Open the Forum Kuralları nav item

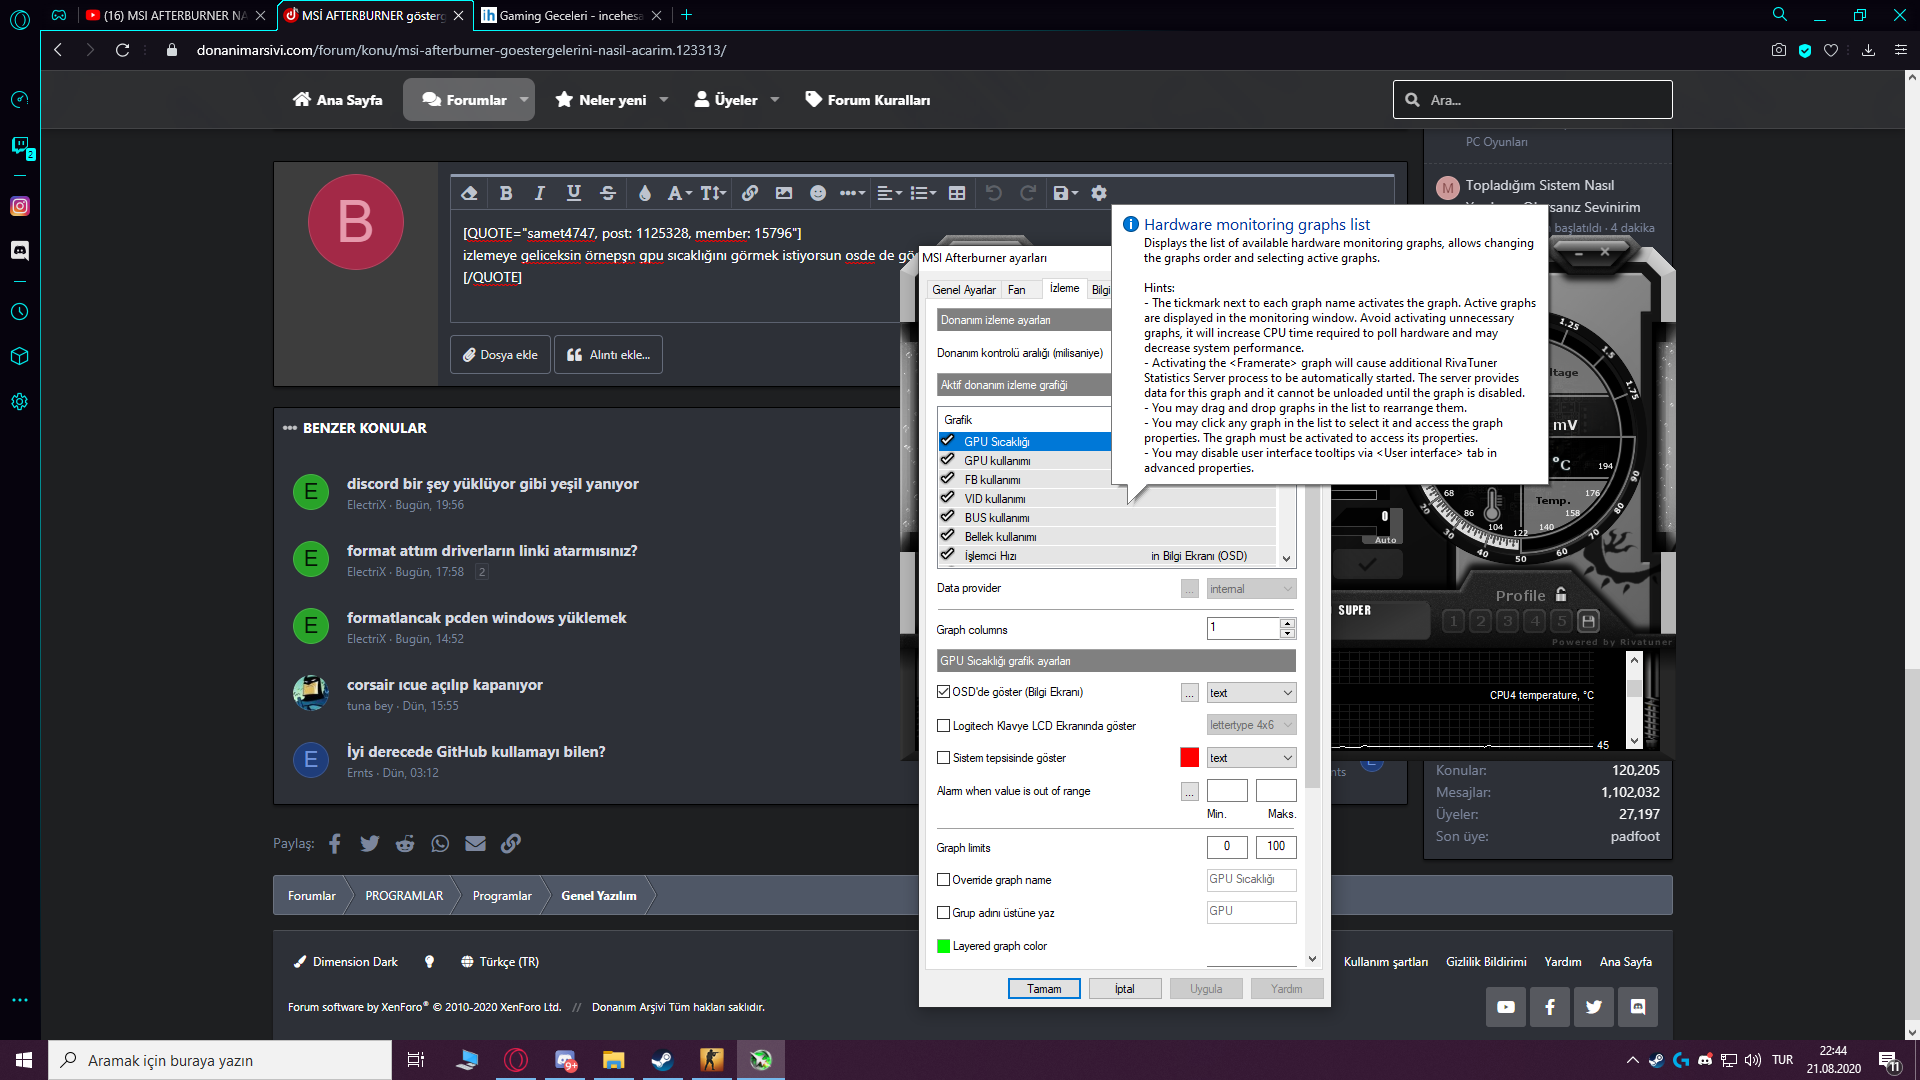point(868,100)
